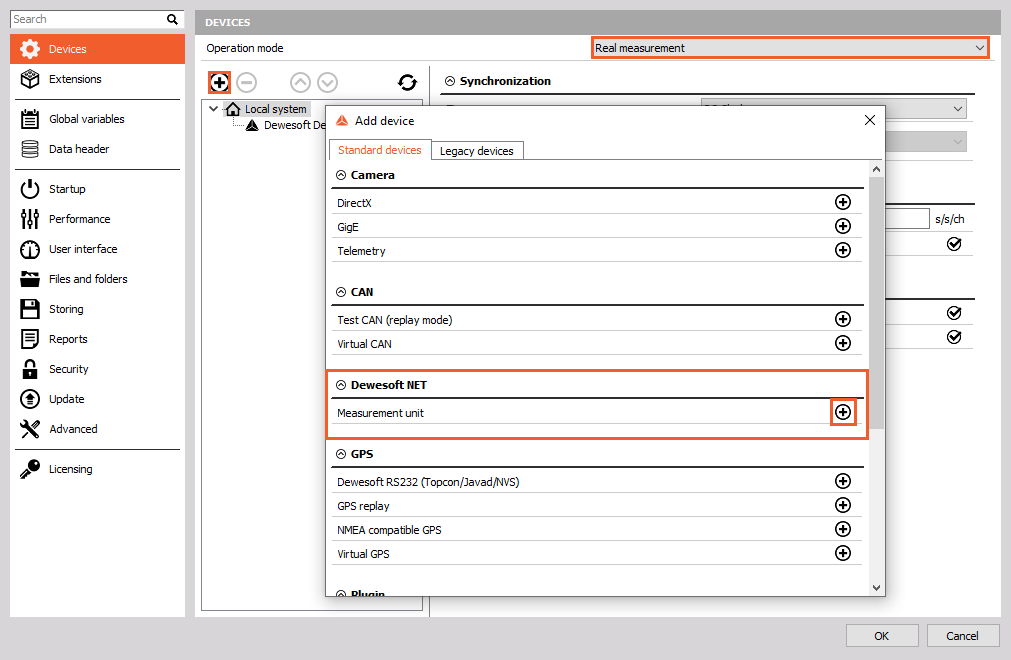Close the Add device dialog
This screenshot has height=660, width=1011.
pyautogui.click(x=870, y=121)
